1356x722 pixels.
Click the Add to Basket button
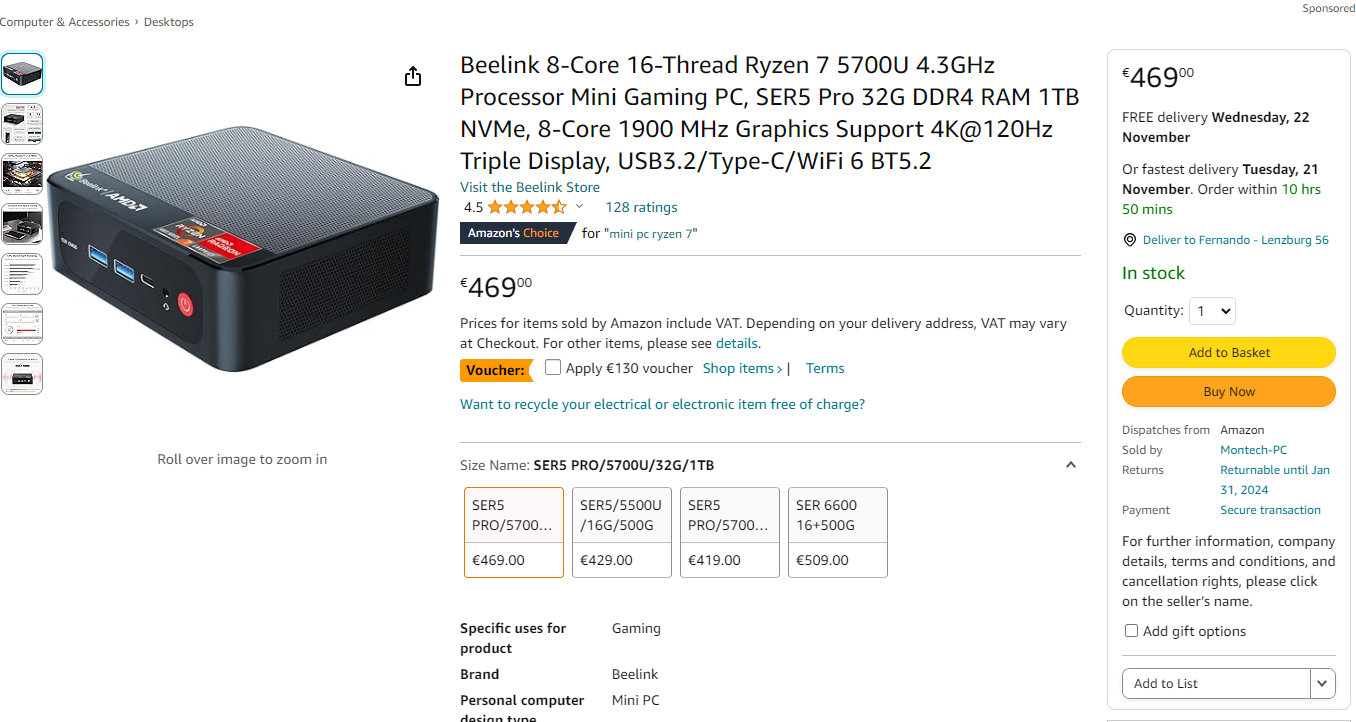click(x=1228, y=352)
